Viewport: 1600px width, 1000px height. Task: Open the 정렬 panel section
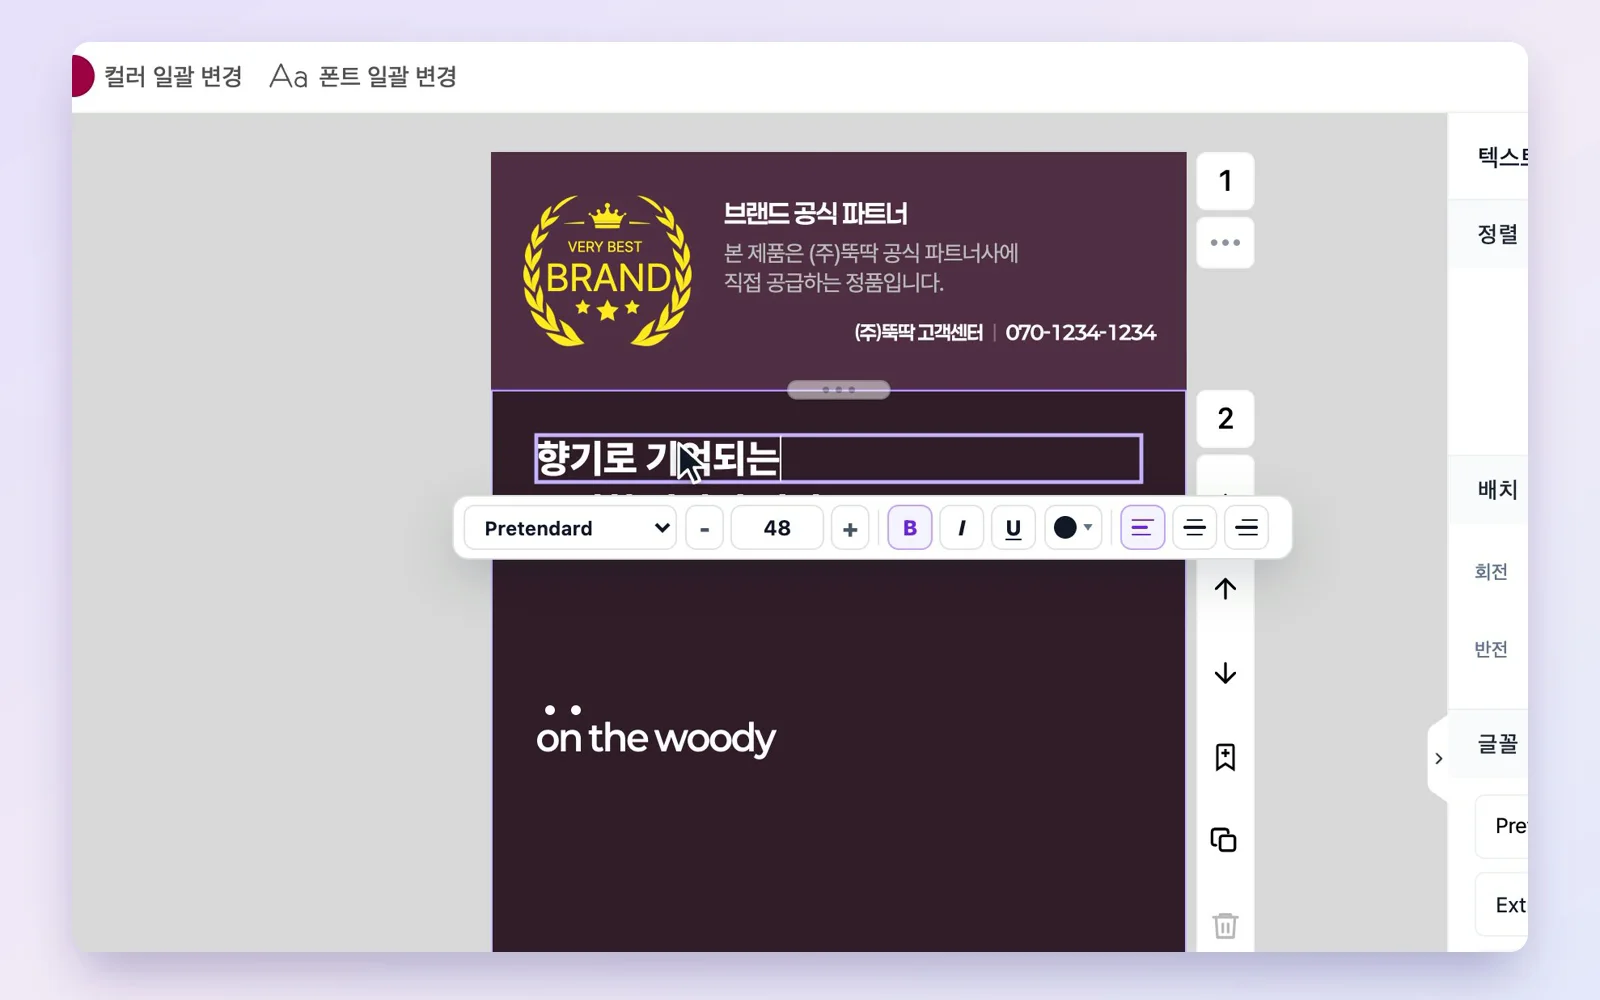click(x=1497, y=234)
